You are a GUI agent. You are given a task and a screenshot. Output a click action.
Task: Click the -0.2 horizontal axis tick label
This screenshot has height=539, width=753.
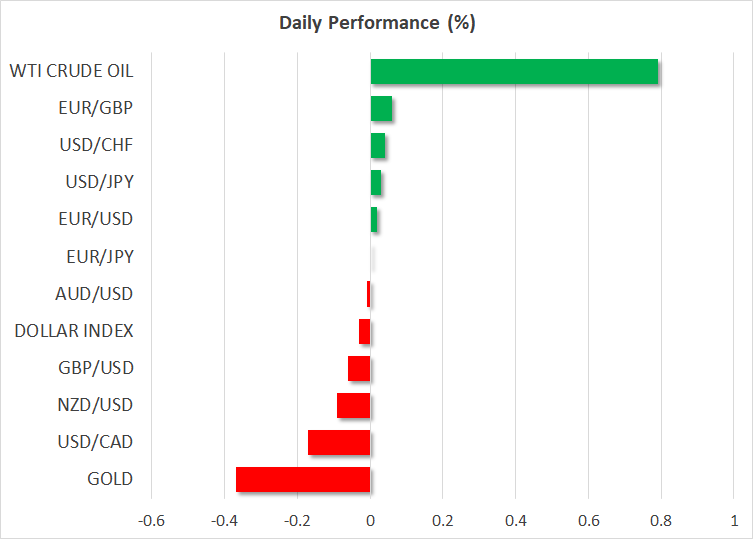pos(297,521)
